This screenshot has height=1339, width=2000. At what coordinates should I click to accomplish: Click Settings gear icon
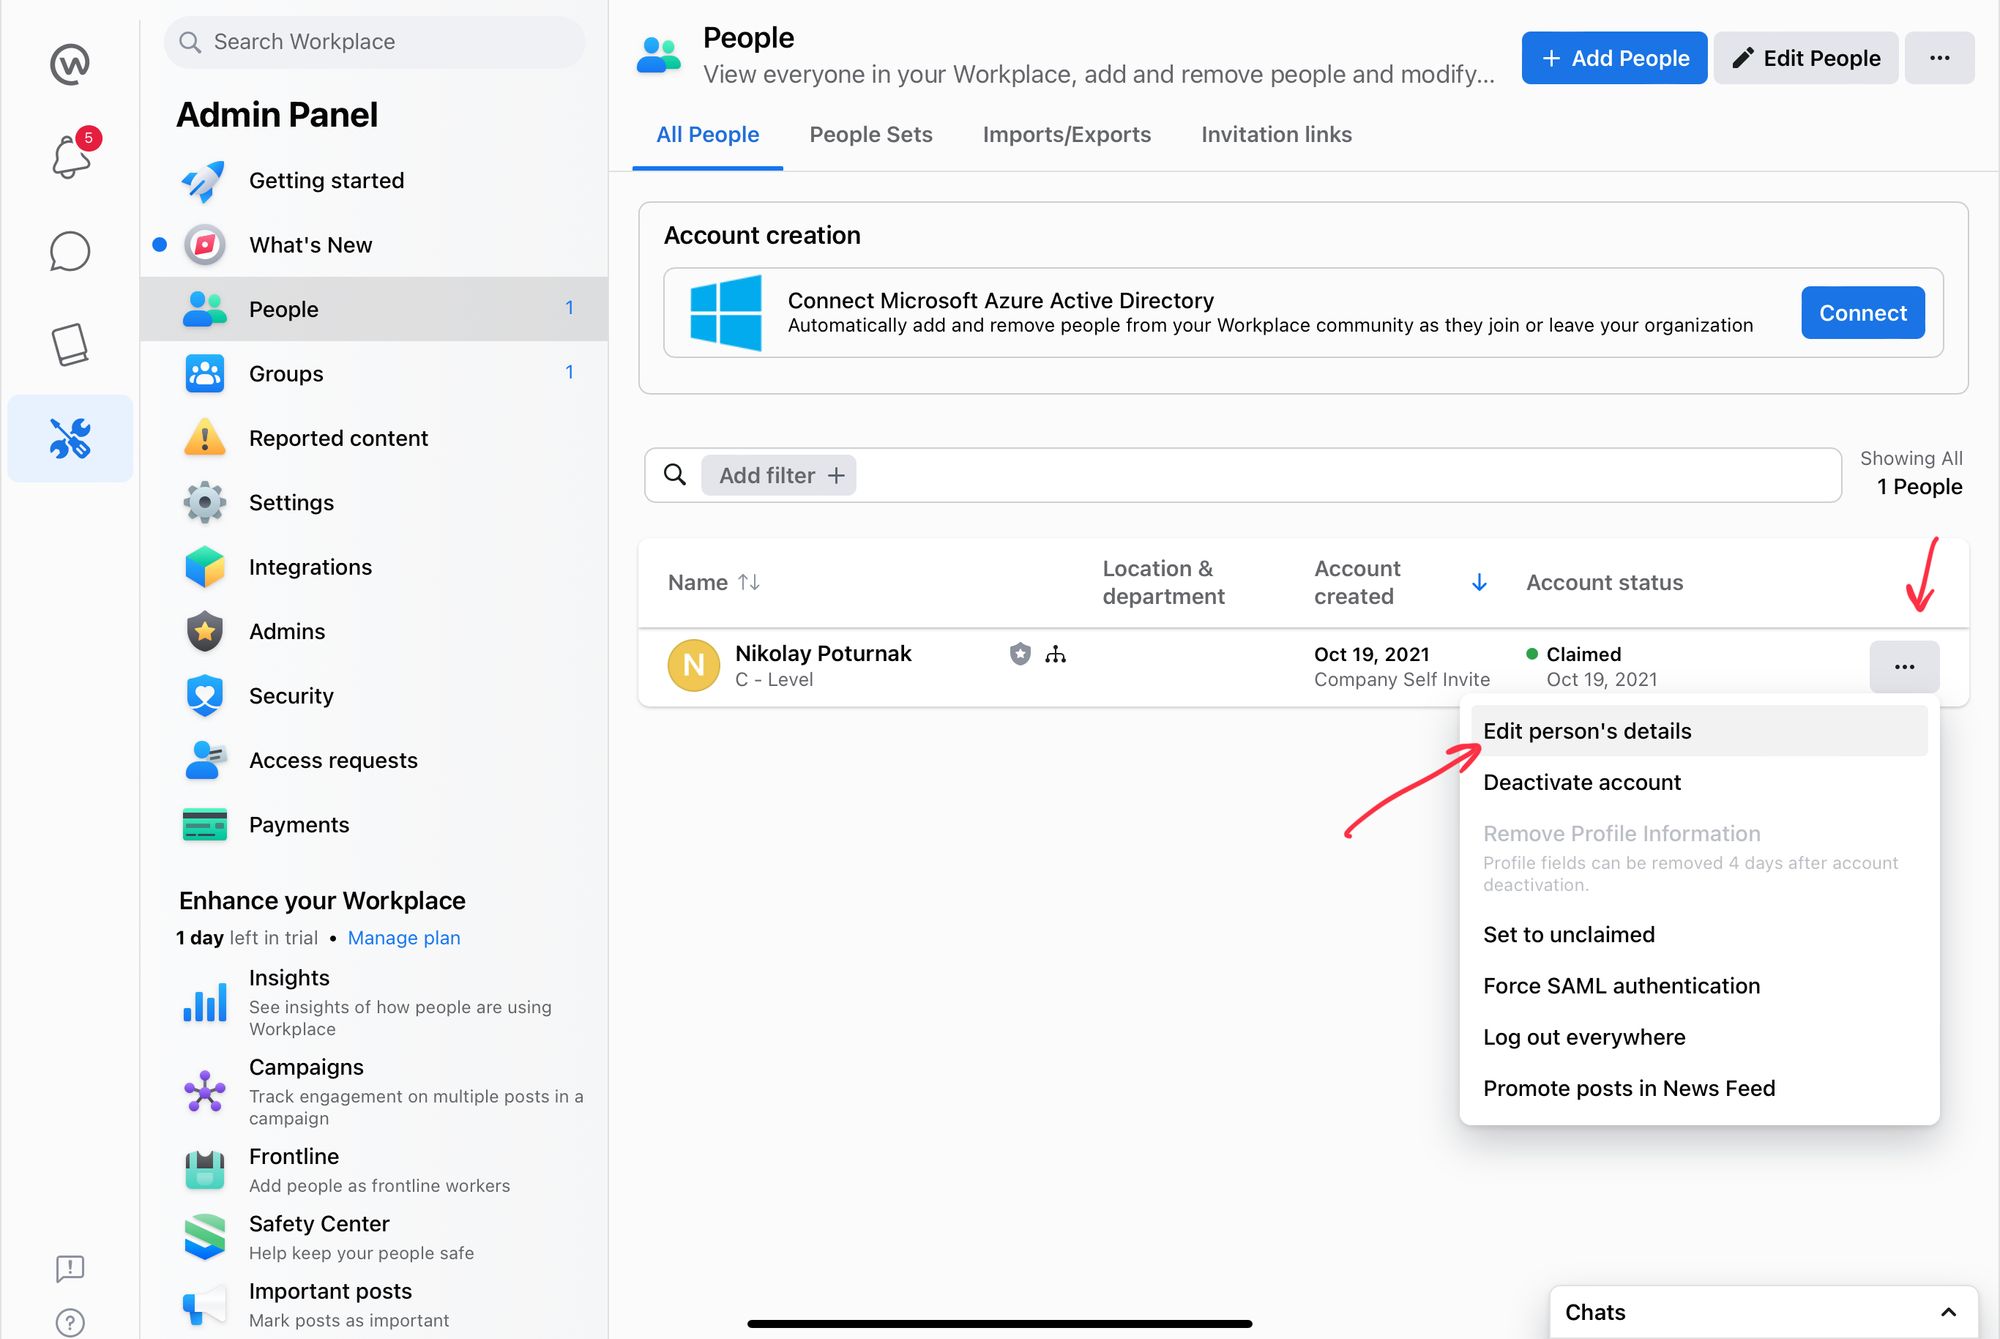click(x=205, y=502)
